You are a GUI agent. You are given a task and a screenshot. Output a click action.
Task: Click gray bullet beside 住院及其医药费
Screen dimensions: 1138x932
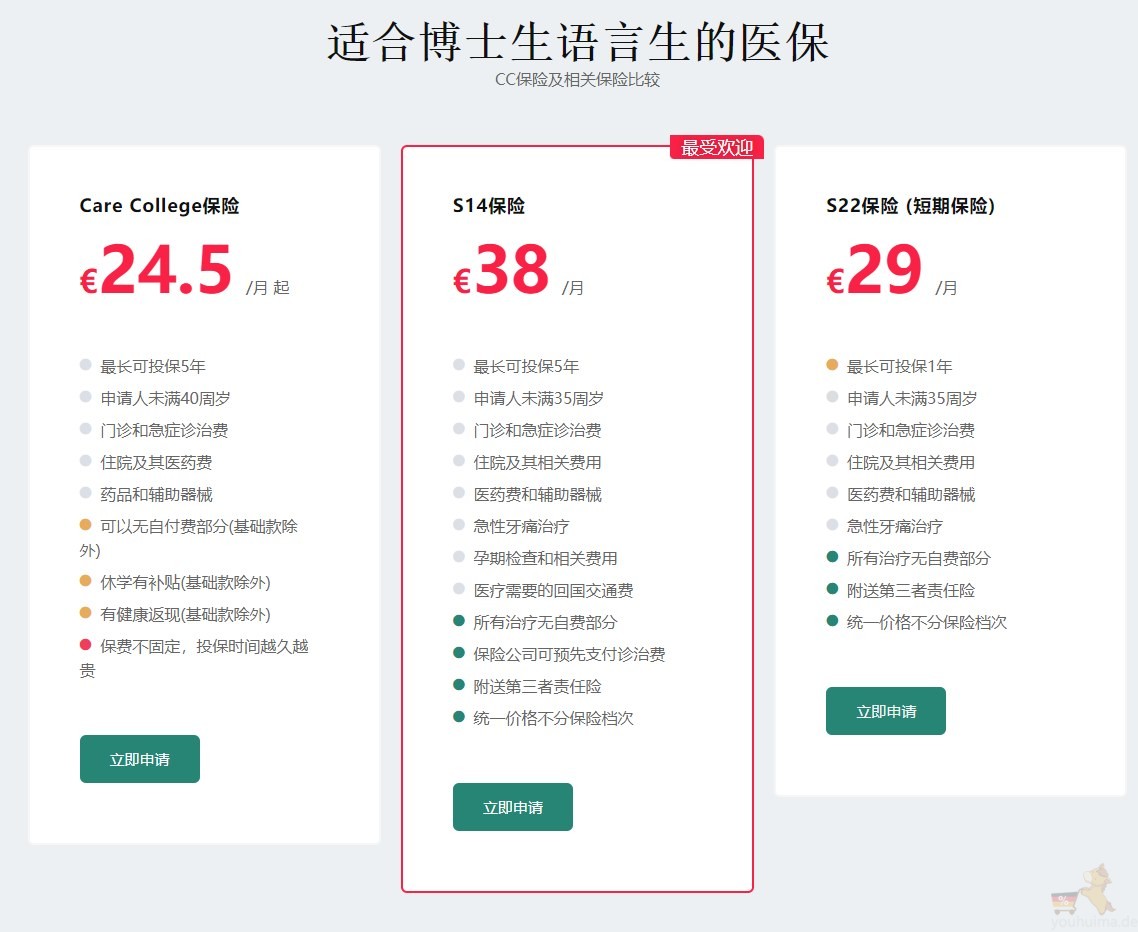pos(86,460)
